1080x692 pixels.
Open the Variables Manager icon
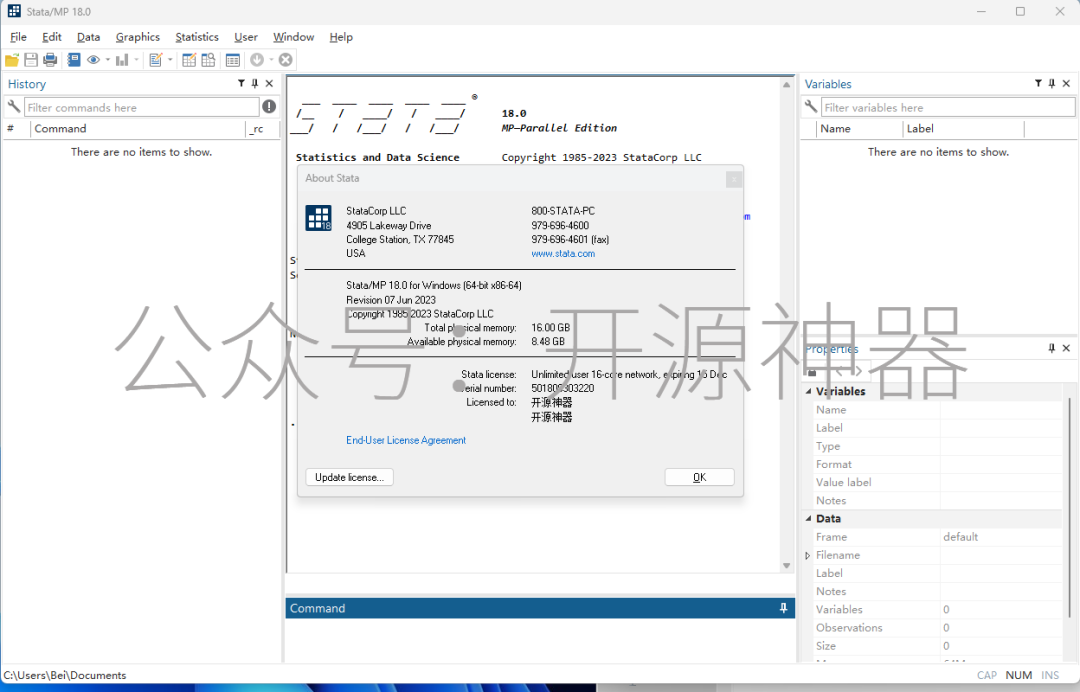[232, 60]
